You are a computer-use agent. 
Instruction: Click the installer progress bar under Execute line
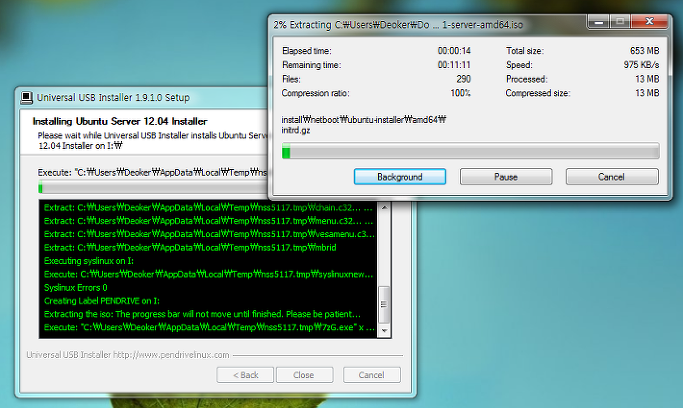[x=153, y=188]
